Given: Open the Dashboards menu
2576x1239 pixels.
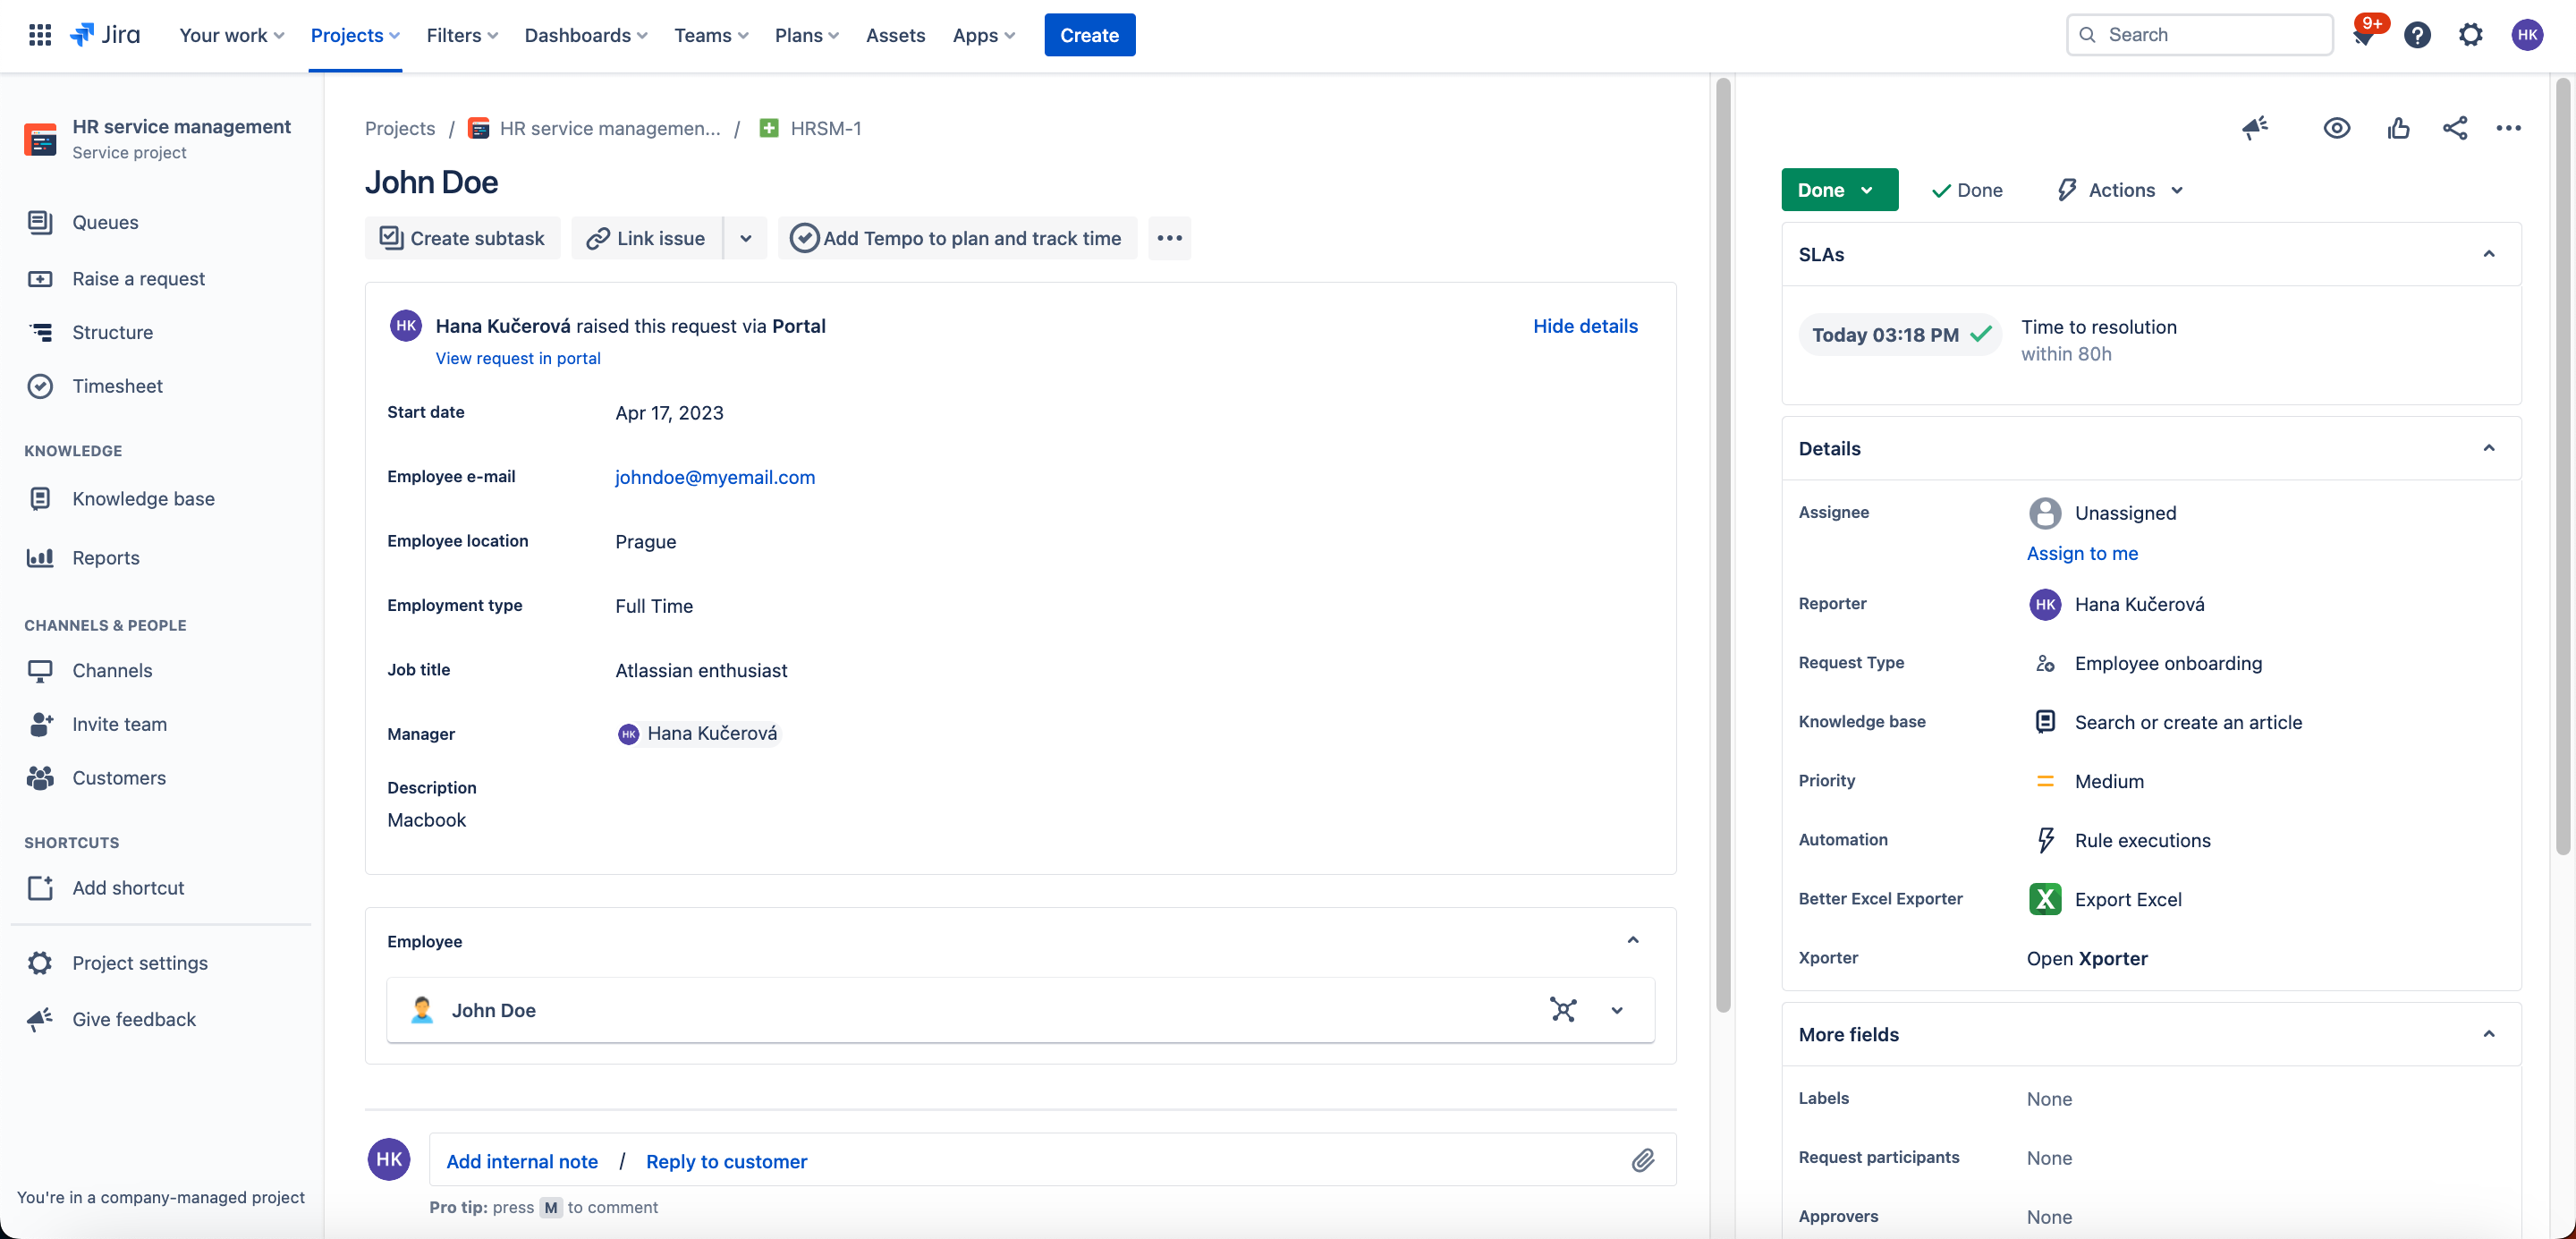Looking at the screenshot, I should click(x=586, y=35).
